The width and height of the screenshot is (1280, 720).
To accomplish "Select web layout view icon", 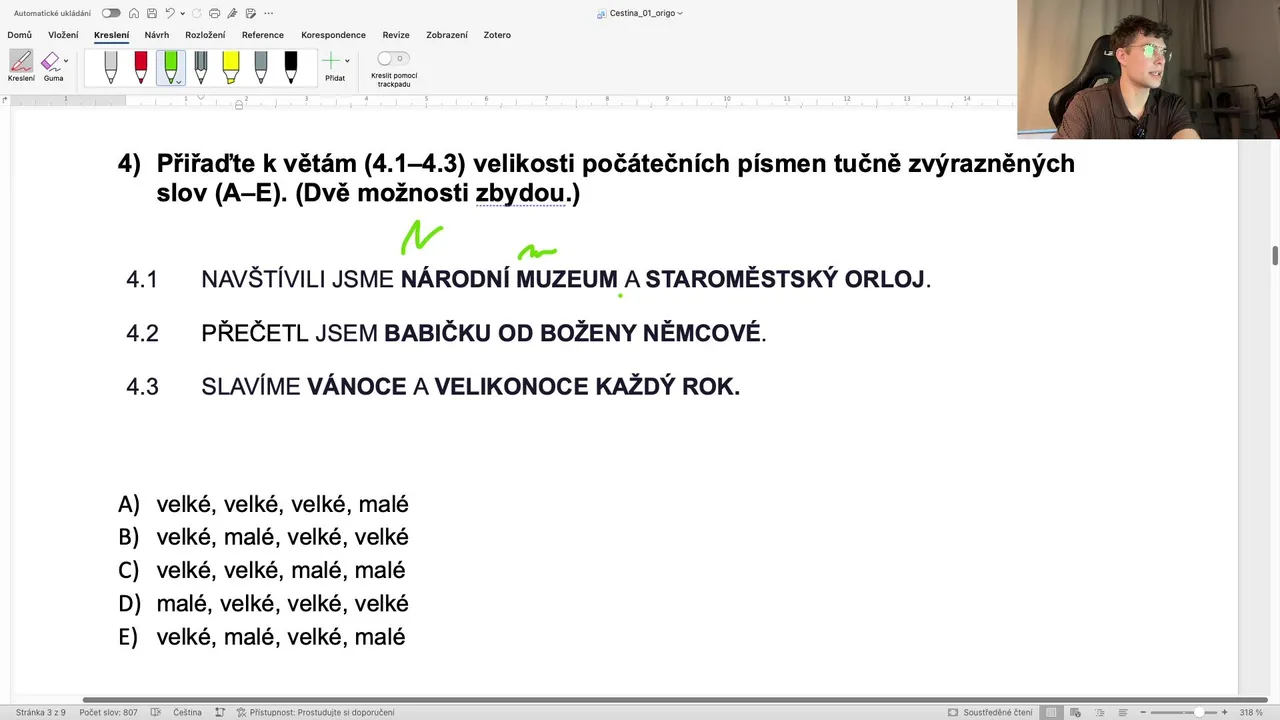I will click(1073, 712).
